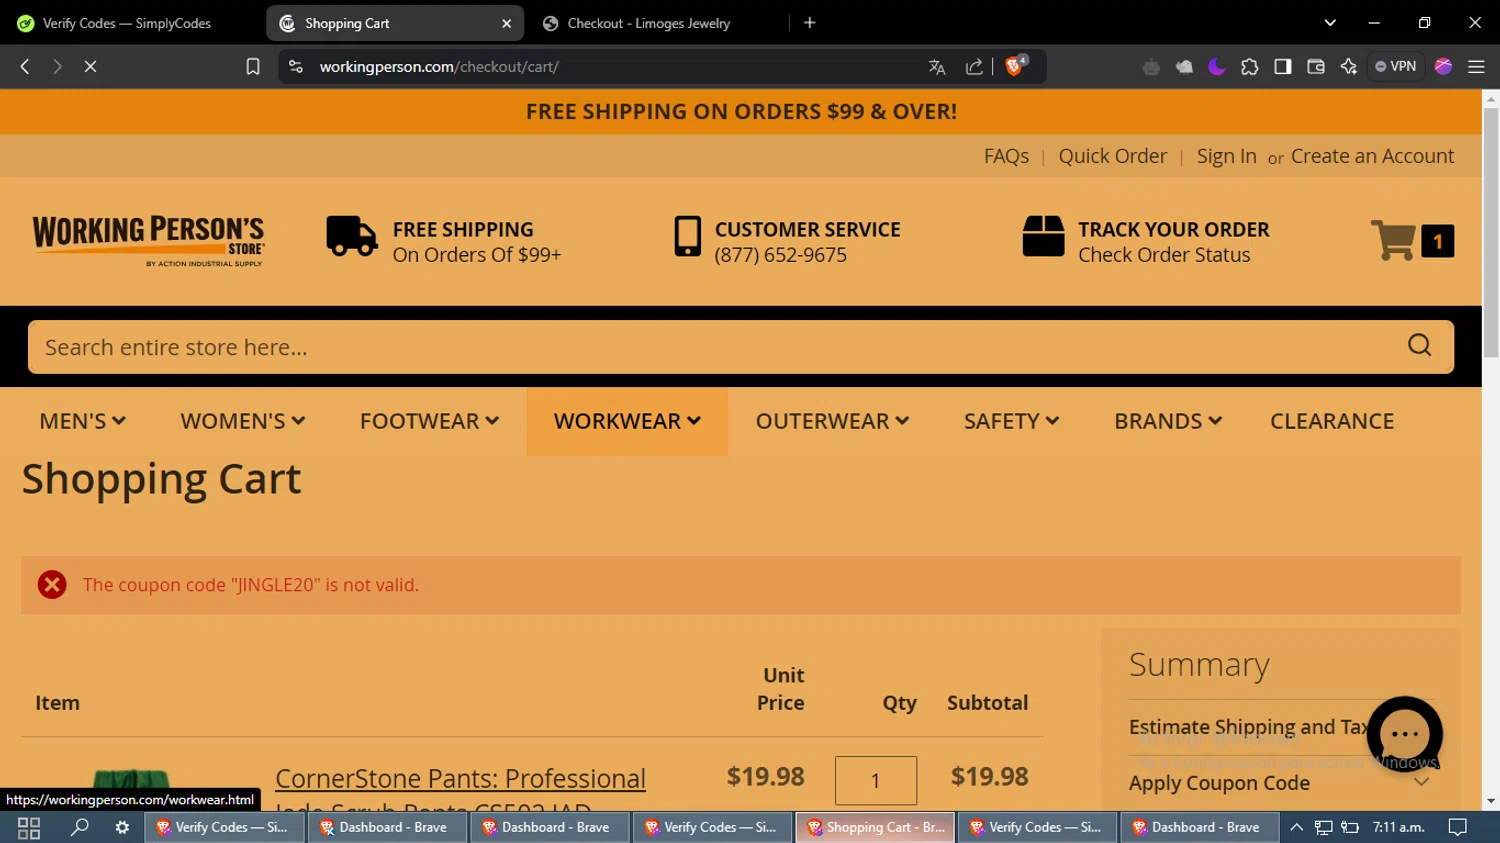Click the Working Person's Store logo

148,241
